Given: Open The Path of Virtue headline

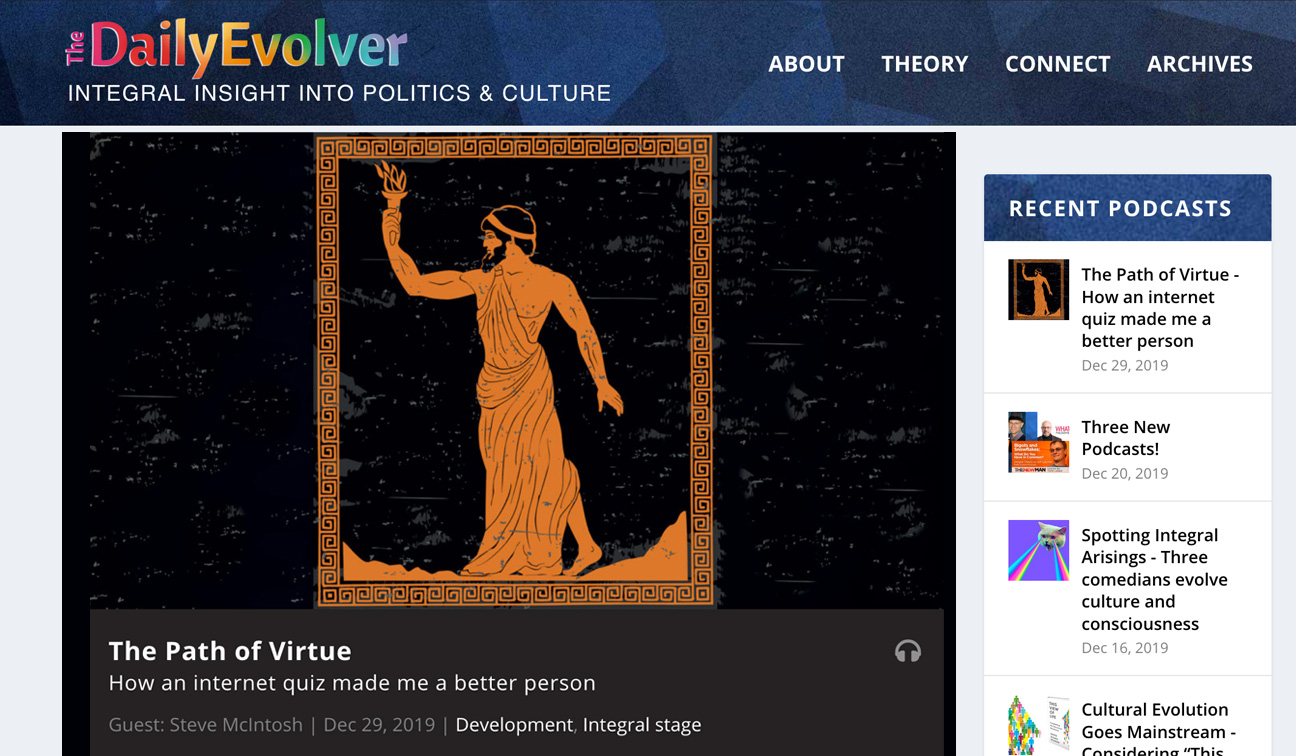Looking at the screenshot, I should pyautogui.click(x=230, y=651).
